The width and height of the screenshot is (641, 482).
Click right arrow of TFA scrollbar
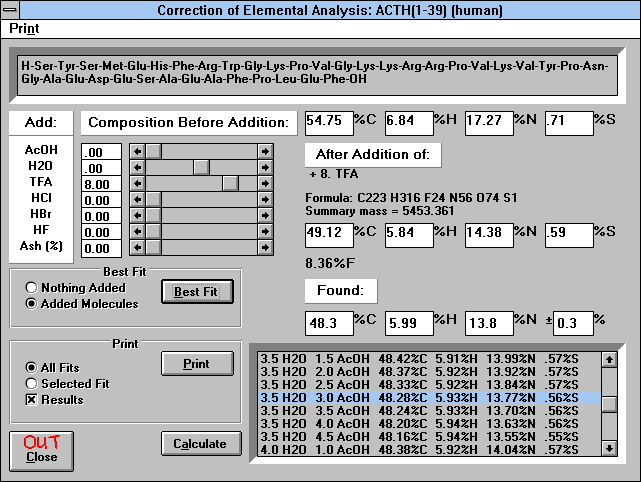point(265,184)
